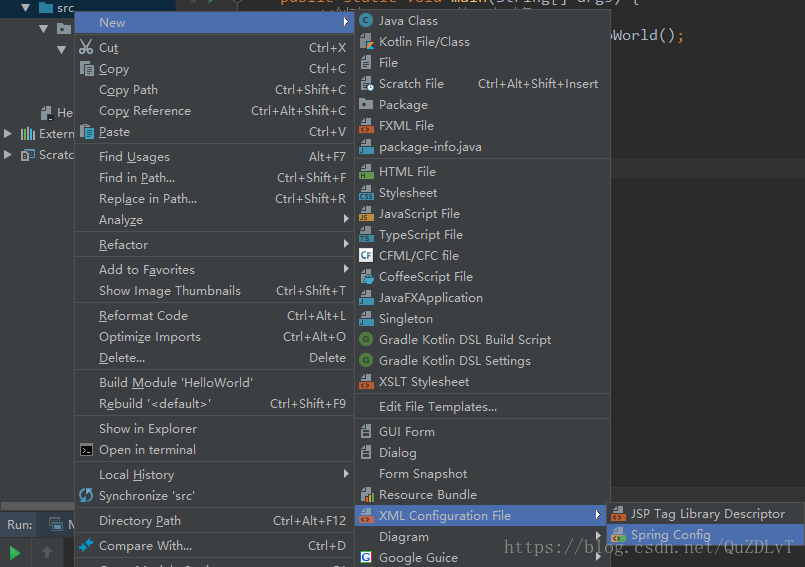Select the plain File menu entry
Screen dimensions: 805x567
pyautogui.click(x=483, y=63)
